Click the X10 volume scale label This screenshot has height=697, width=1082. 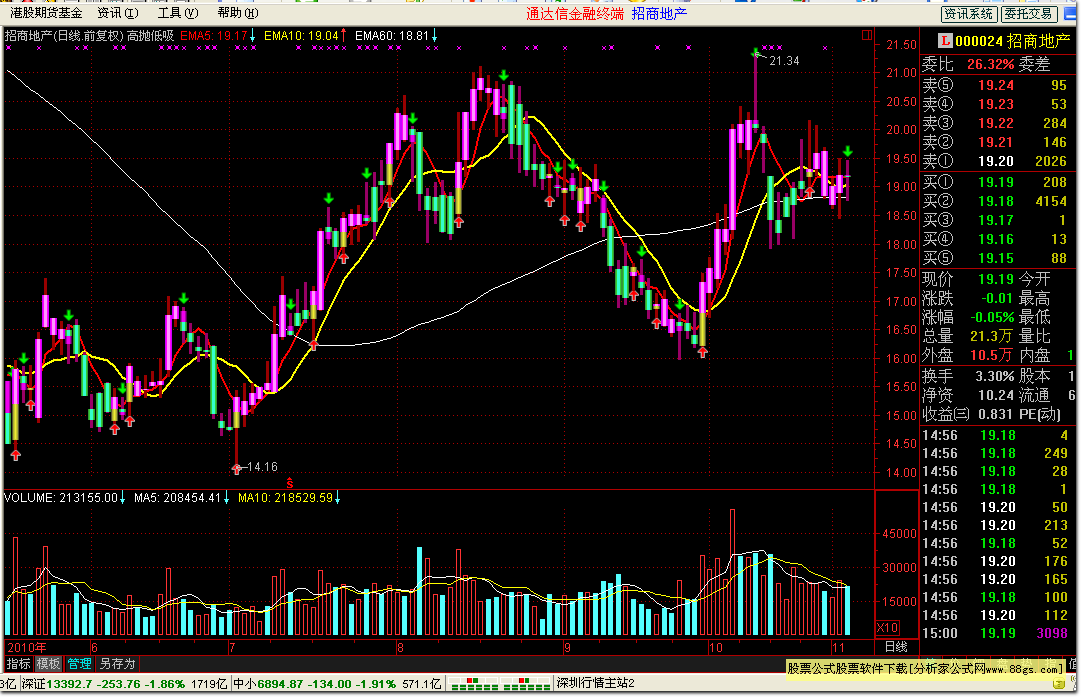pos(887,628)
